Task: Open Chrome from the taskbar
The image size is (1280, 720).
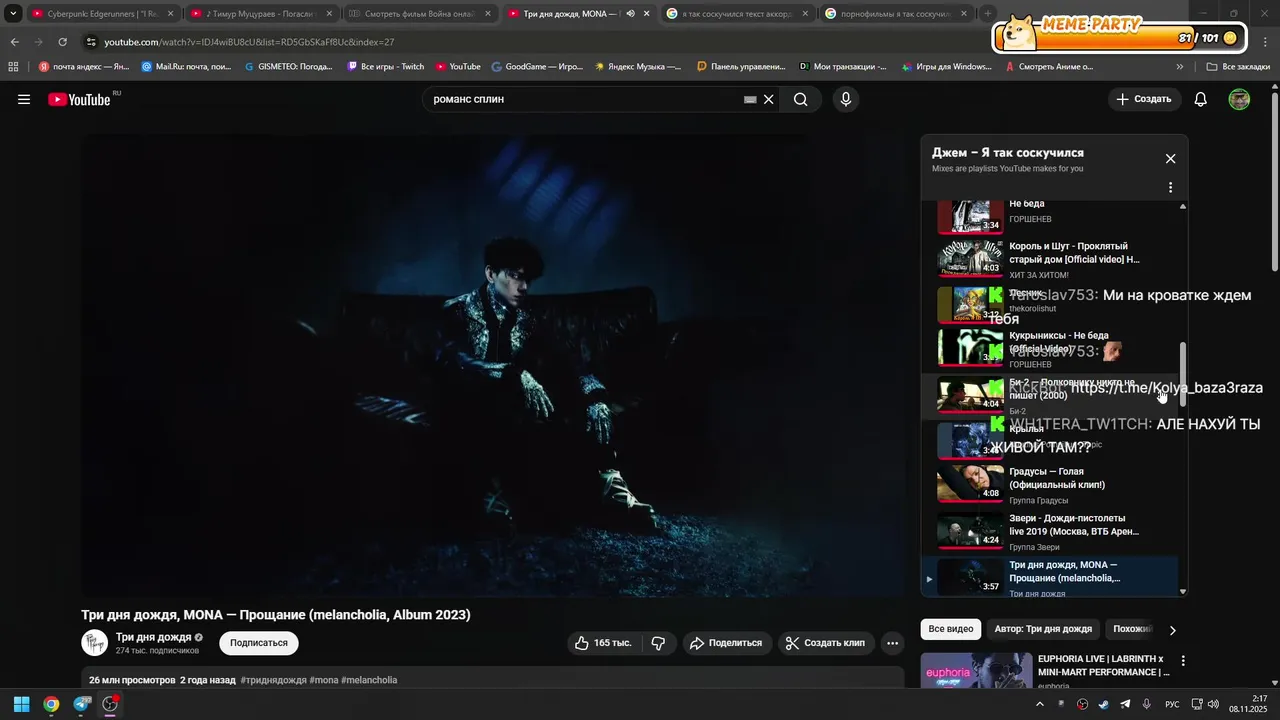Action: 51,704
